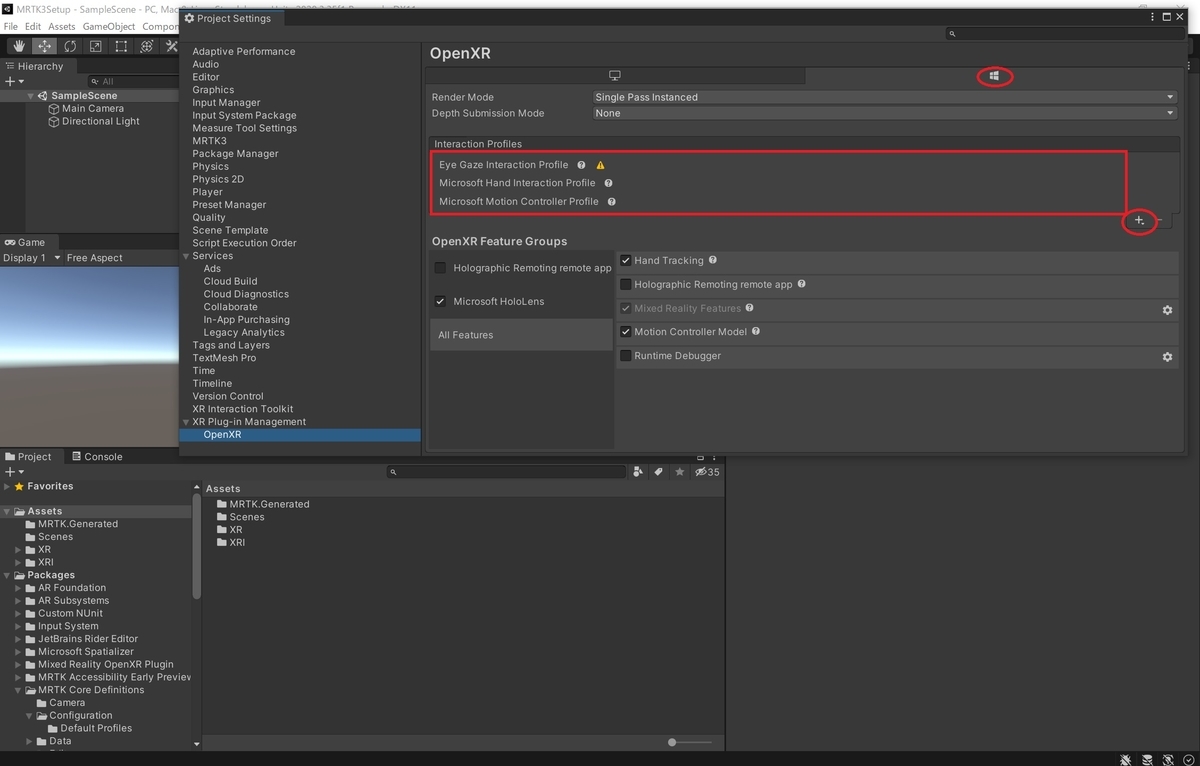The height and width of the screenshot is (766, 1200).
Task: Search by type in Project panel
Action: 638,472
